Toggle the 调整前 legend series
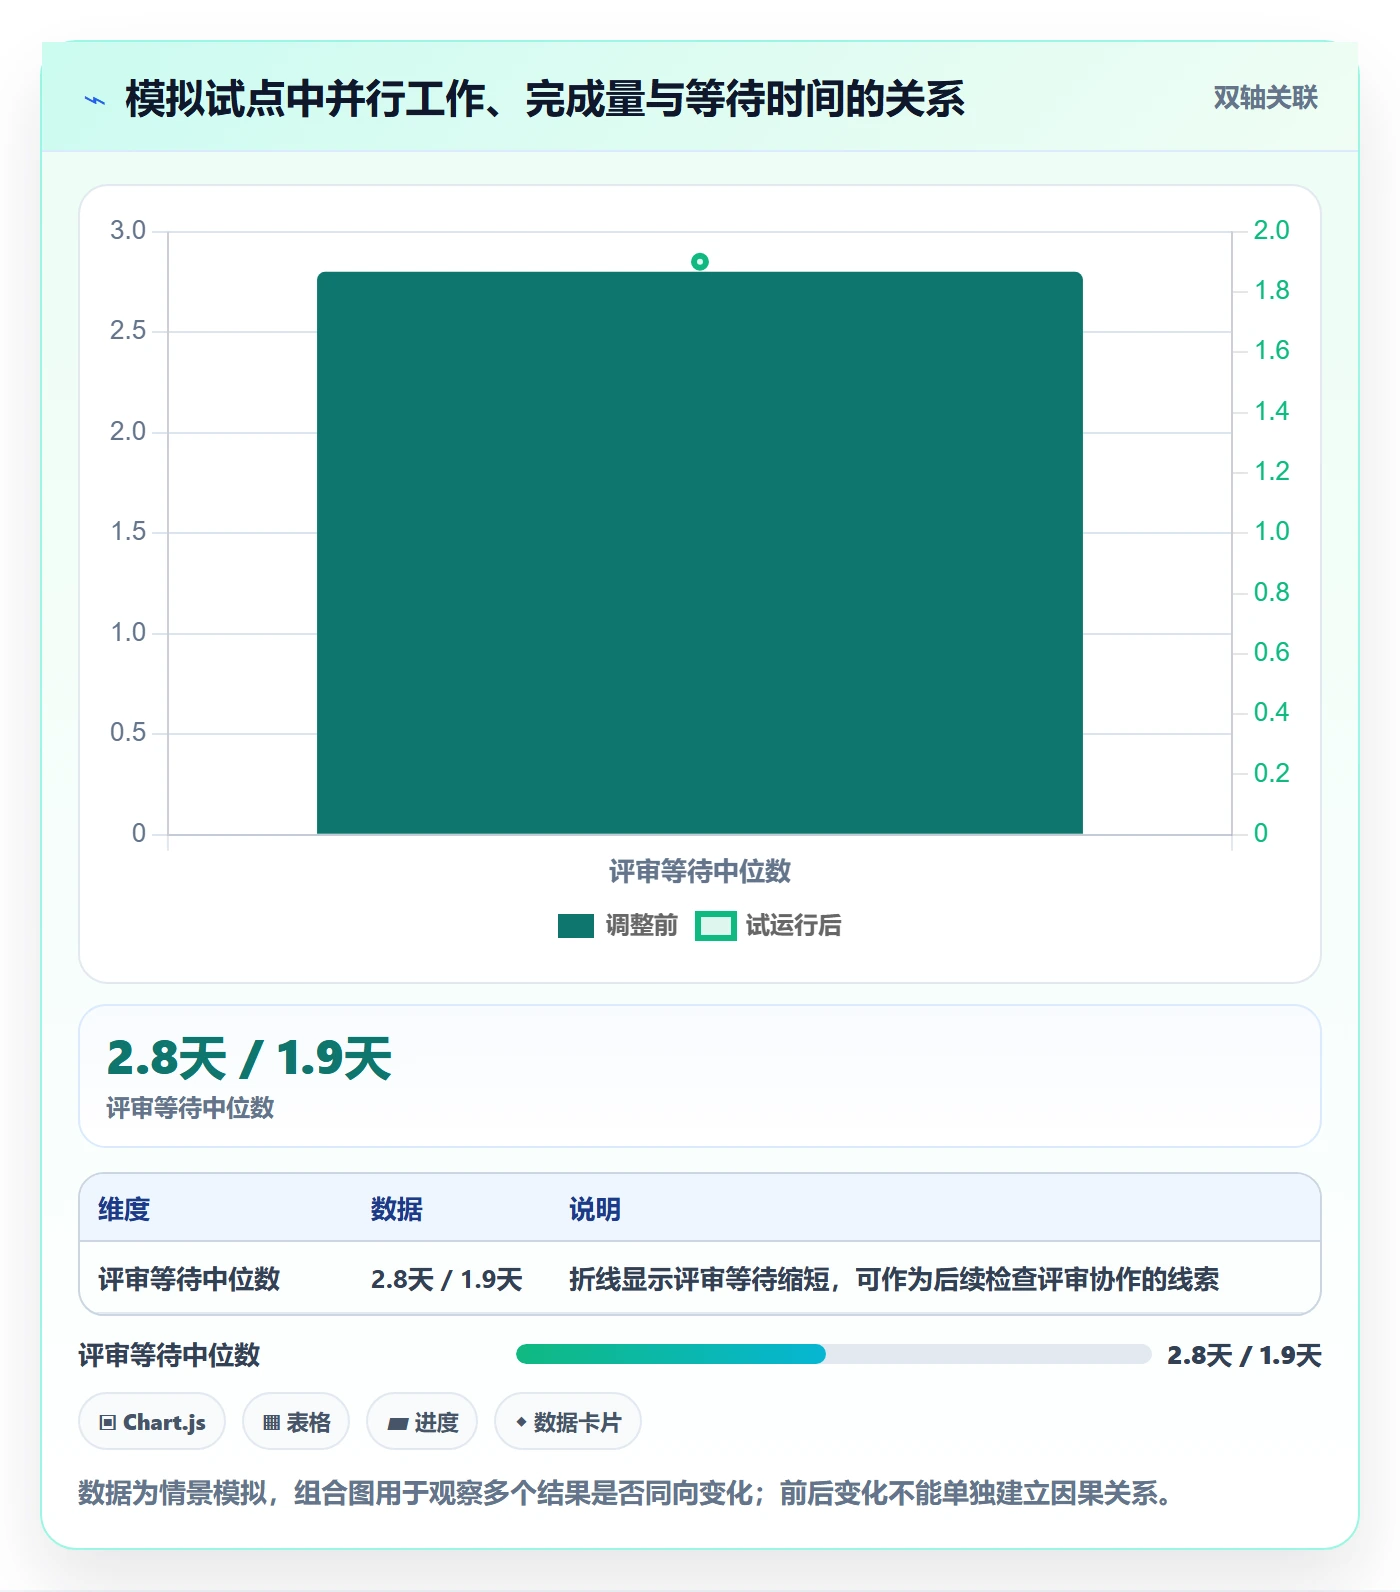Image resolution: width=1400 pixels, height=1592 pixels. [617, 925]
